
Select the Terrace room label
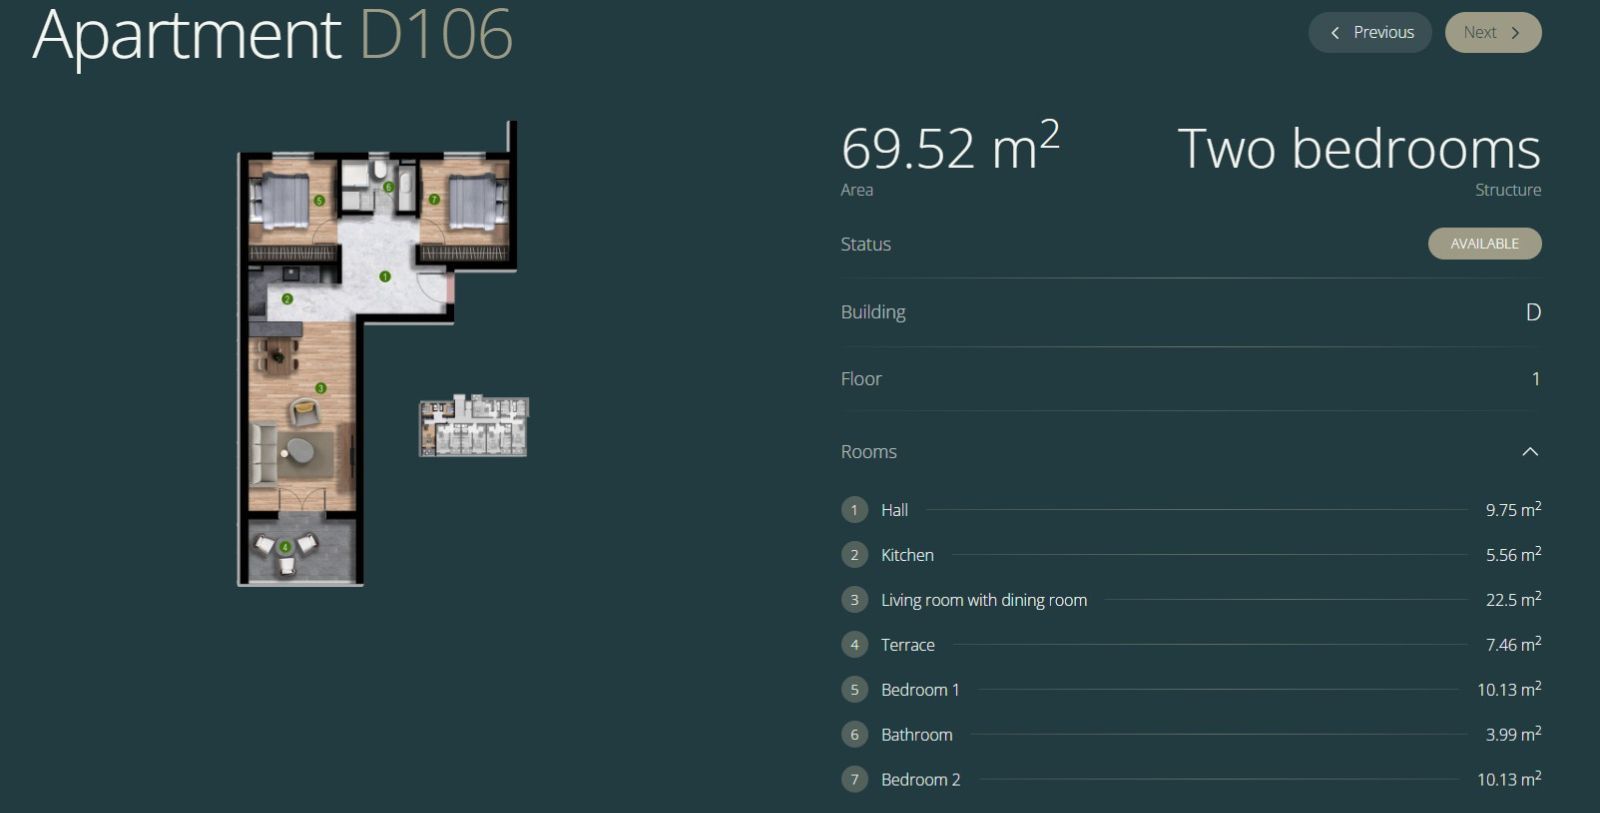[908, 645]
